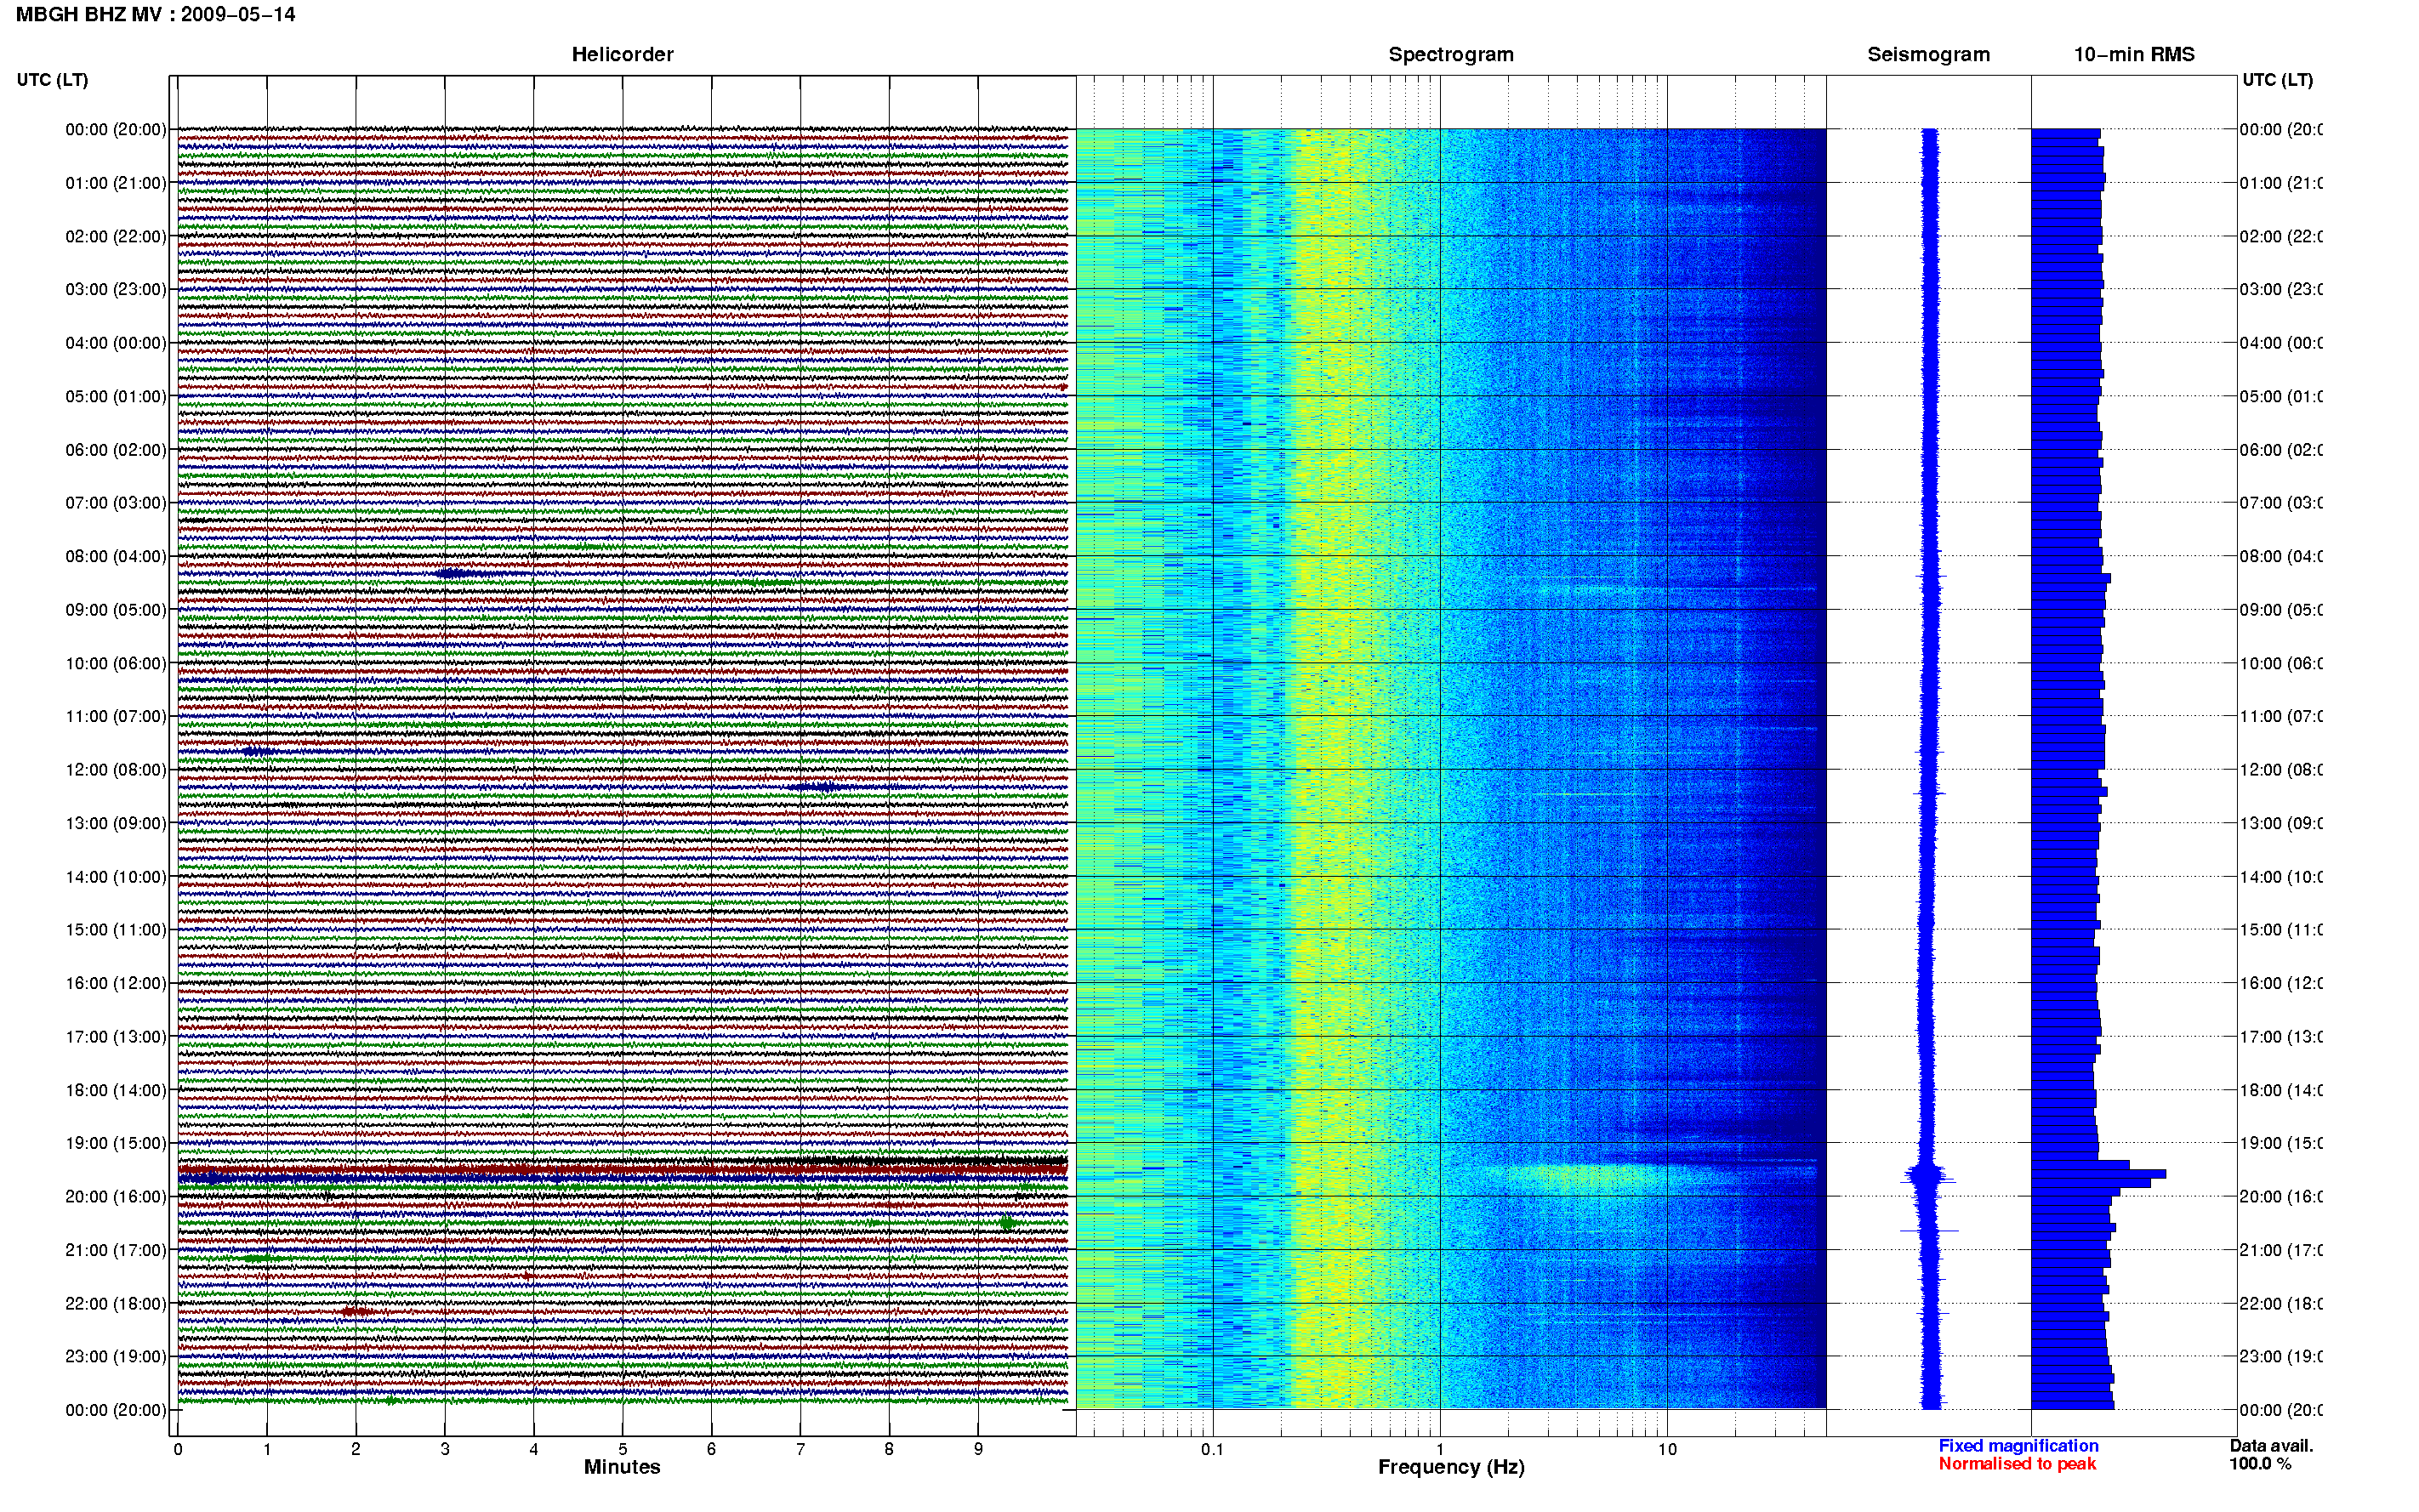Click the left '09:00 (05:00)' time label
Screen dimensions: 2419x1512
pos(116,610)
